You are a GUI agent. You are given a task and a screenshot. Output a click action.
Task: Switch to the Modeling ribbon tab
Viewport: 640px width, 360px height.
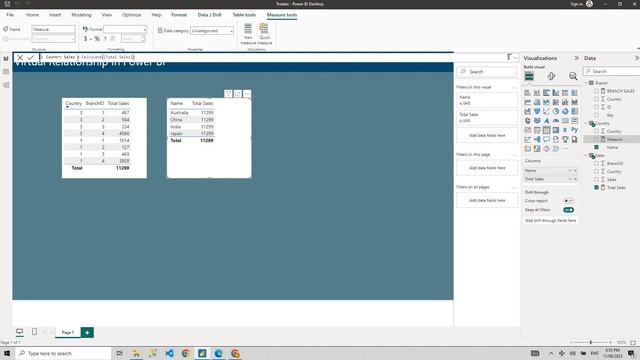coord(81,15)
